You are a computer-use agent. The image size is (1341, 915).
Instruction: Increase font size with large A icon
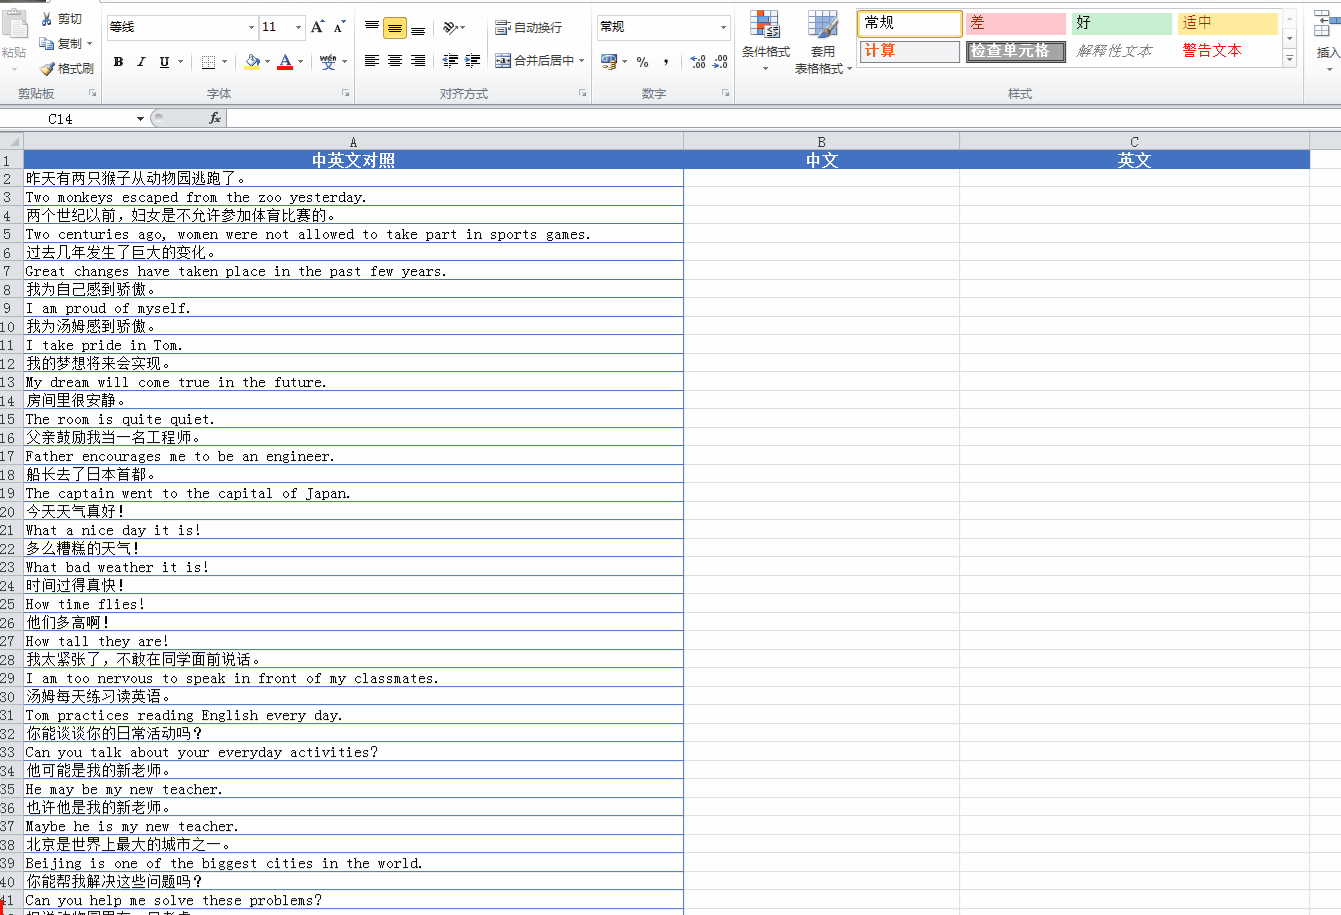click(317, 27)
